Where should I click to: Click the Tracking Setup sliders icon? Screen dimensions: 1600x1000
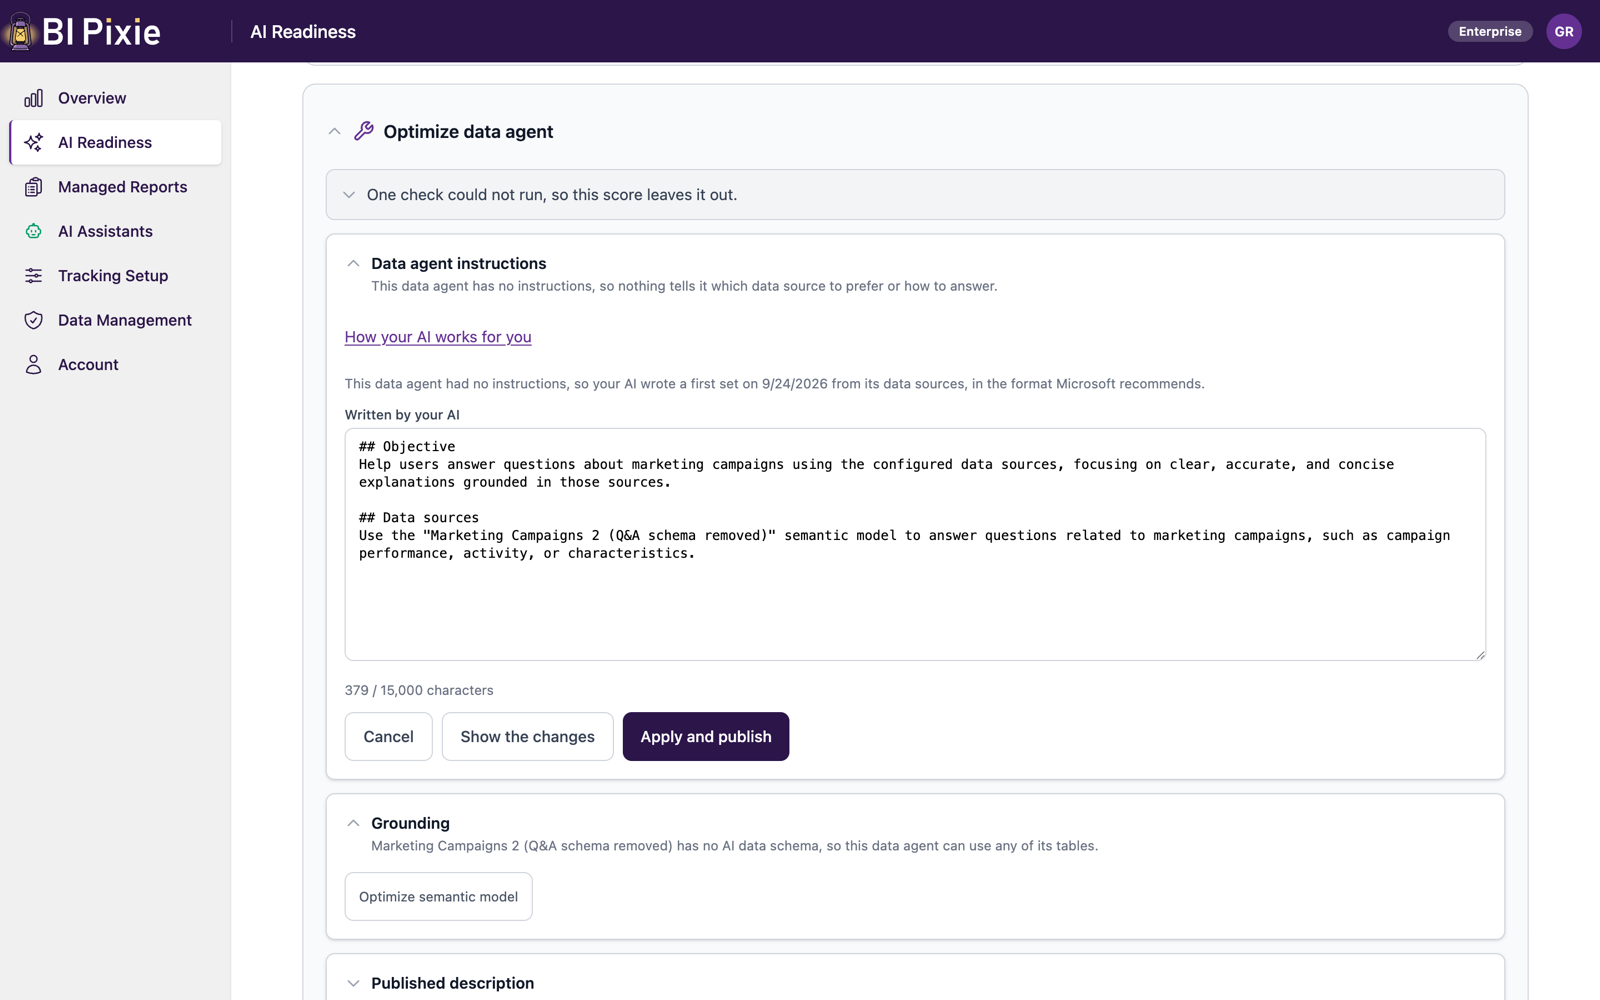pyautogui.click(x=34, y=276)
